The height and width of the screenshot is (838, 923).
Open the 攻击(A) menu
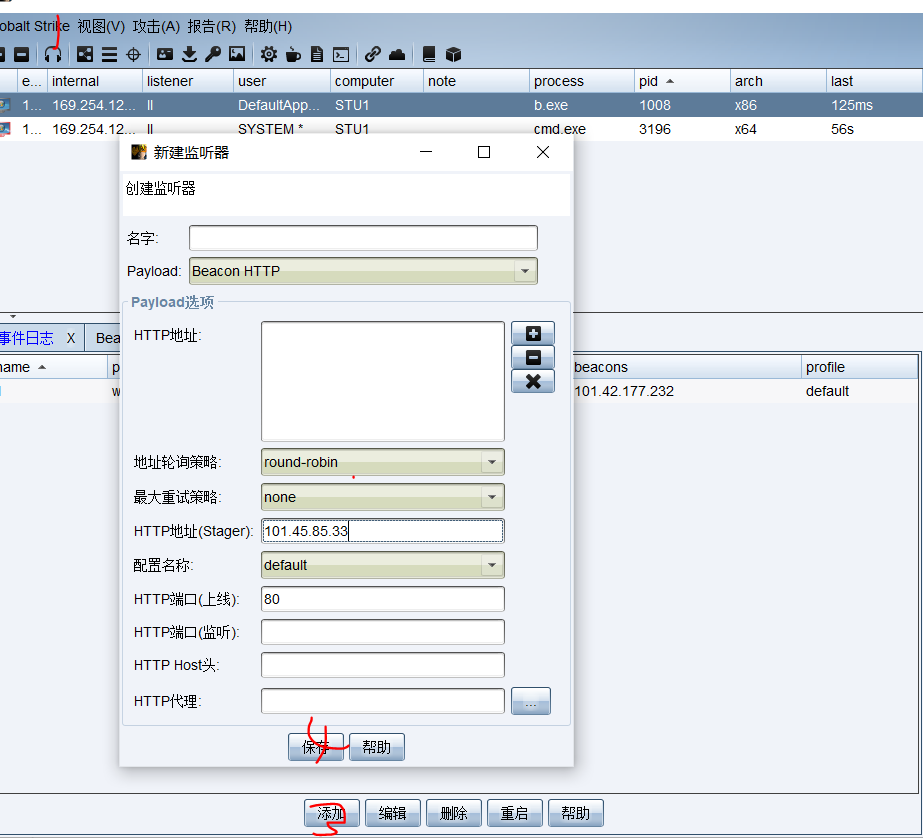tap(156, 26)
